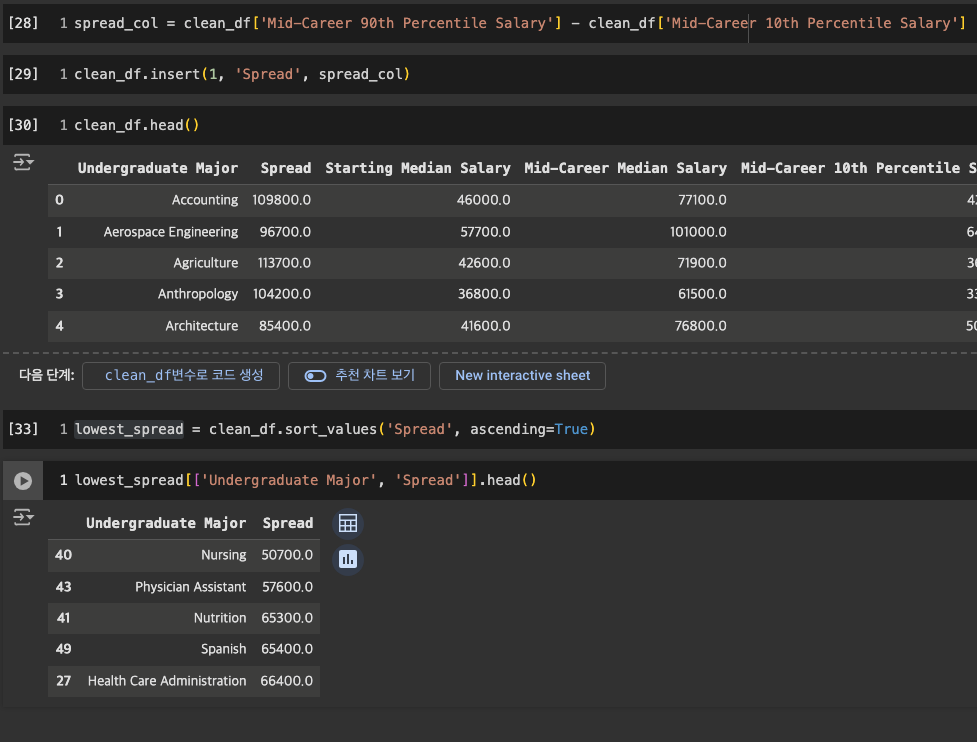977x742 pixels.
Task: Click into cell 33 sort_values code
Action: click(335, 429)
